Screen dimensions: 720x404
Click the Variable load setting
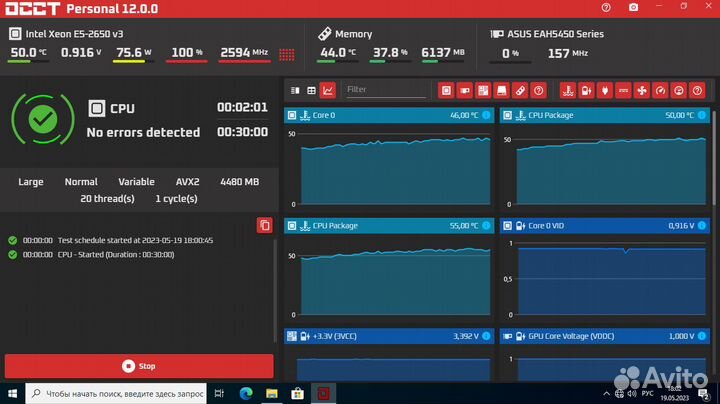coord(136,182)
